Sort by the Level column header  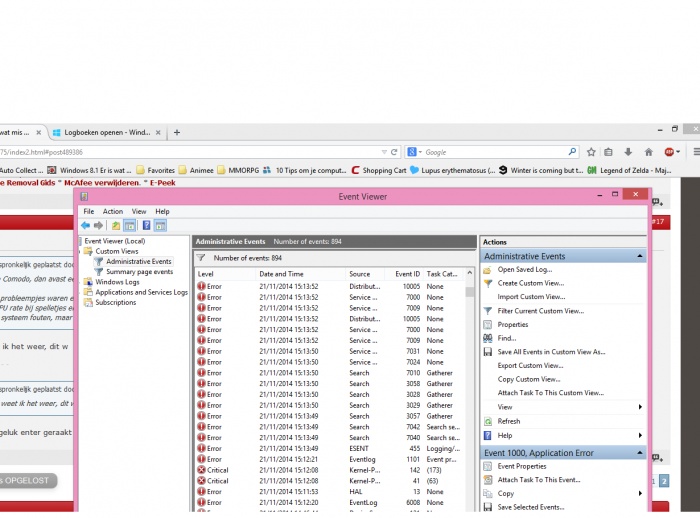225,274
